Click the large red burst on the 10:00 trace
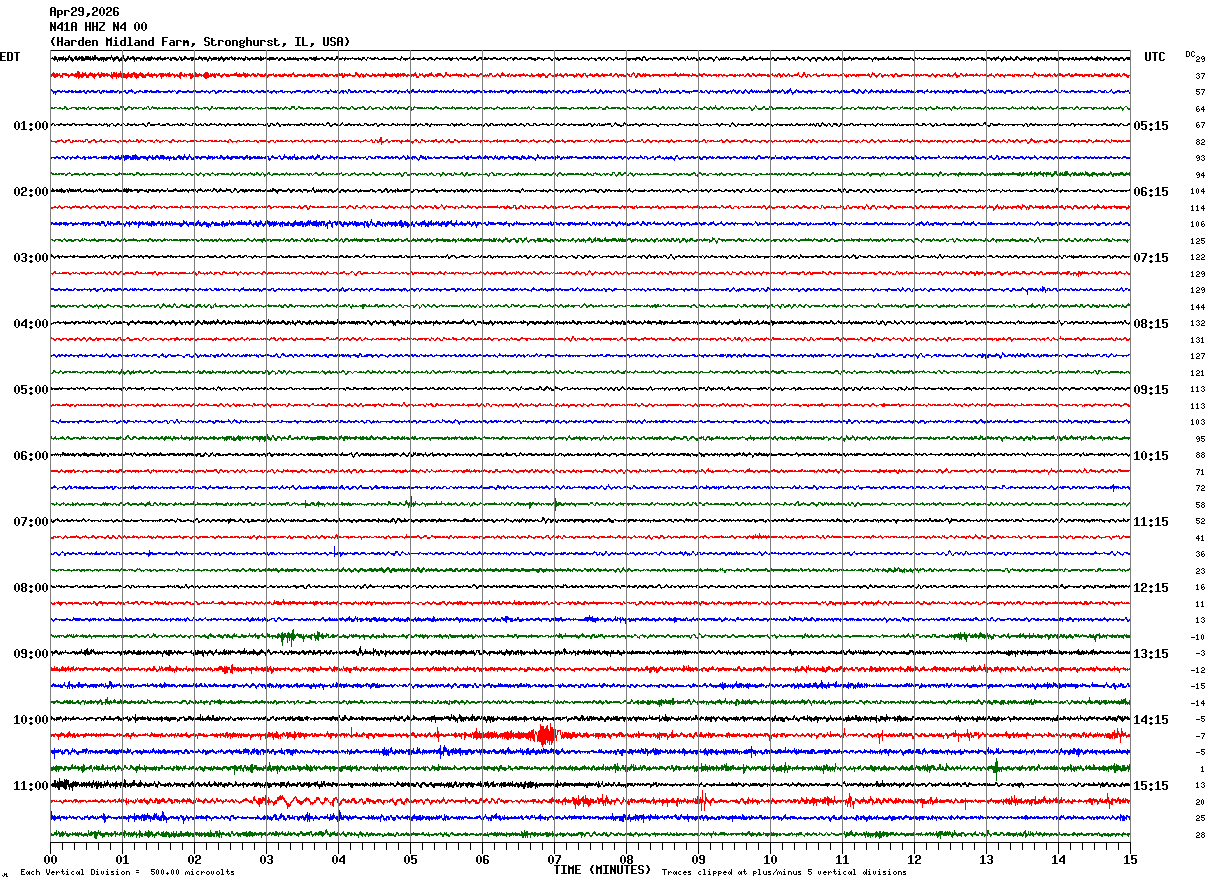The image size is (1210, 886). 546,735
